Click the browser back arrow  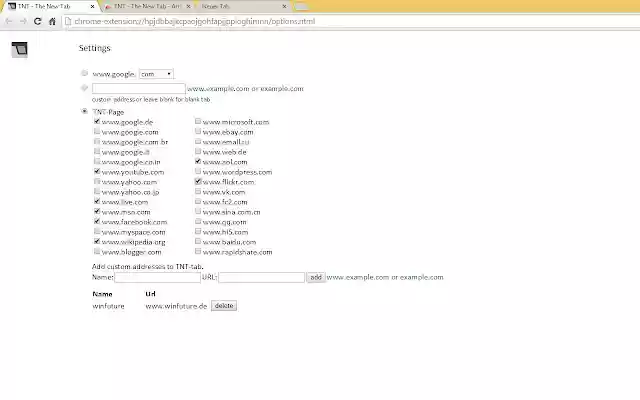click(x=9, y=21)
